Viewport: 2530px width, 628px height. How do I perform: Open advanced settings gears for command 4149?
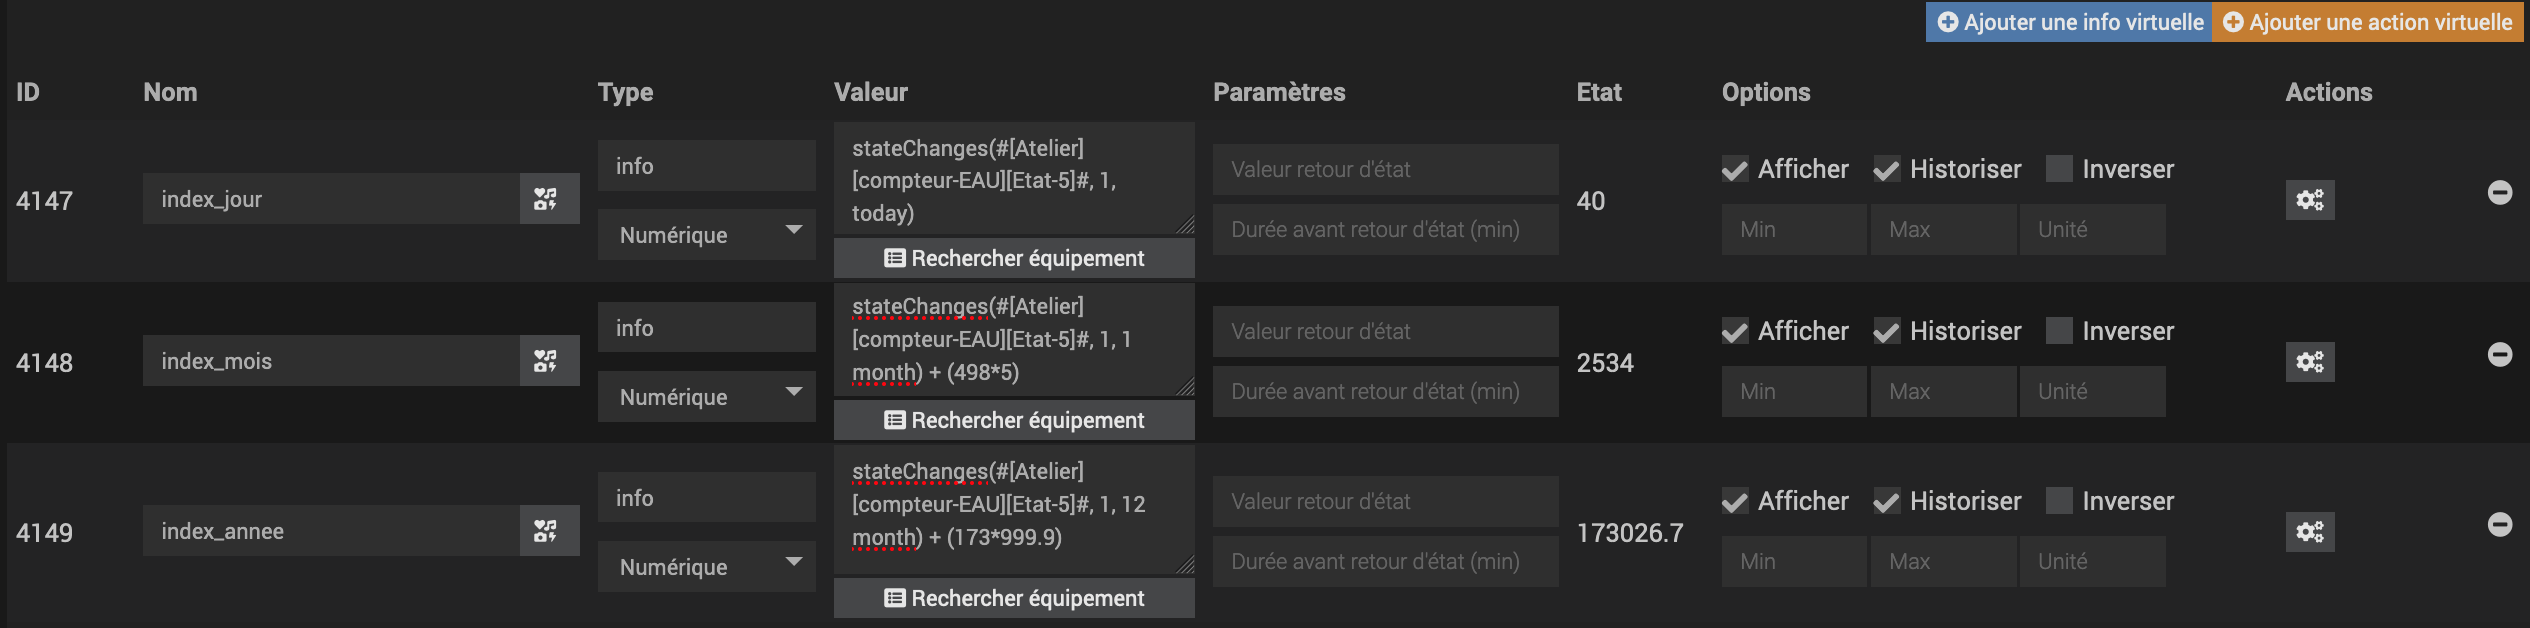coord(2309,532)
